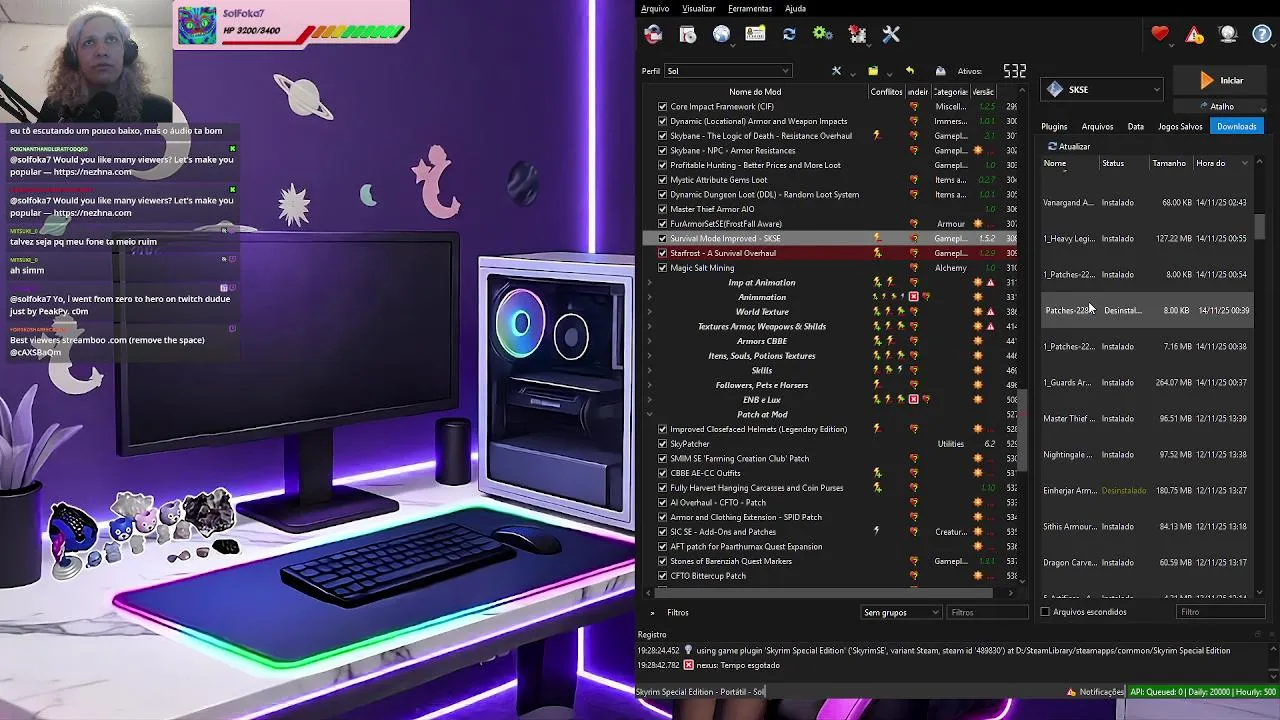
Task: Open Notificações in the status bar
Action: coord(1096,692)
